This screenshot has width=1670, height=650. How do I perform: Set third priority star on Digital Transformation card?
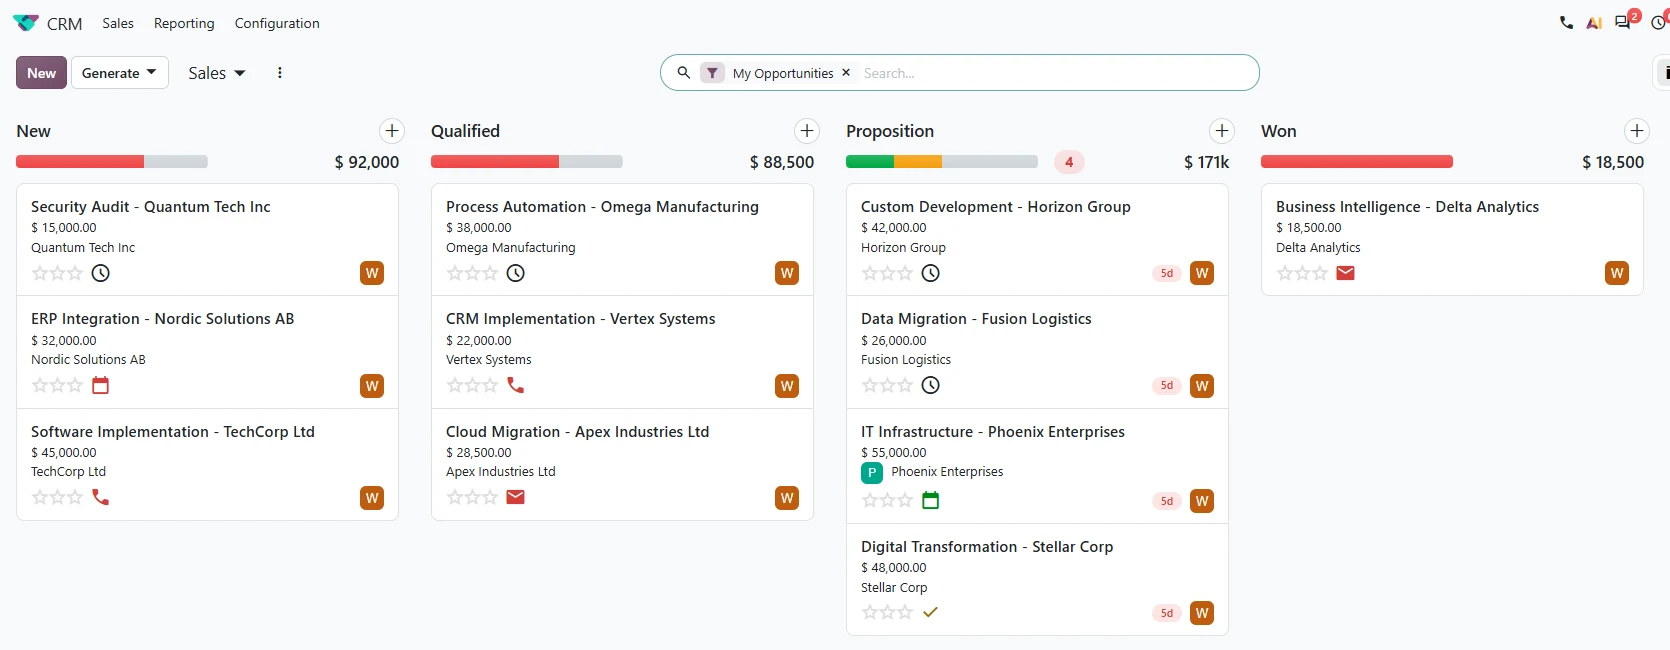coord(904,612)
